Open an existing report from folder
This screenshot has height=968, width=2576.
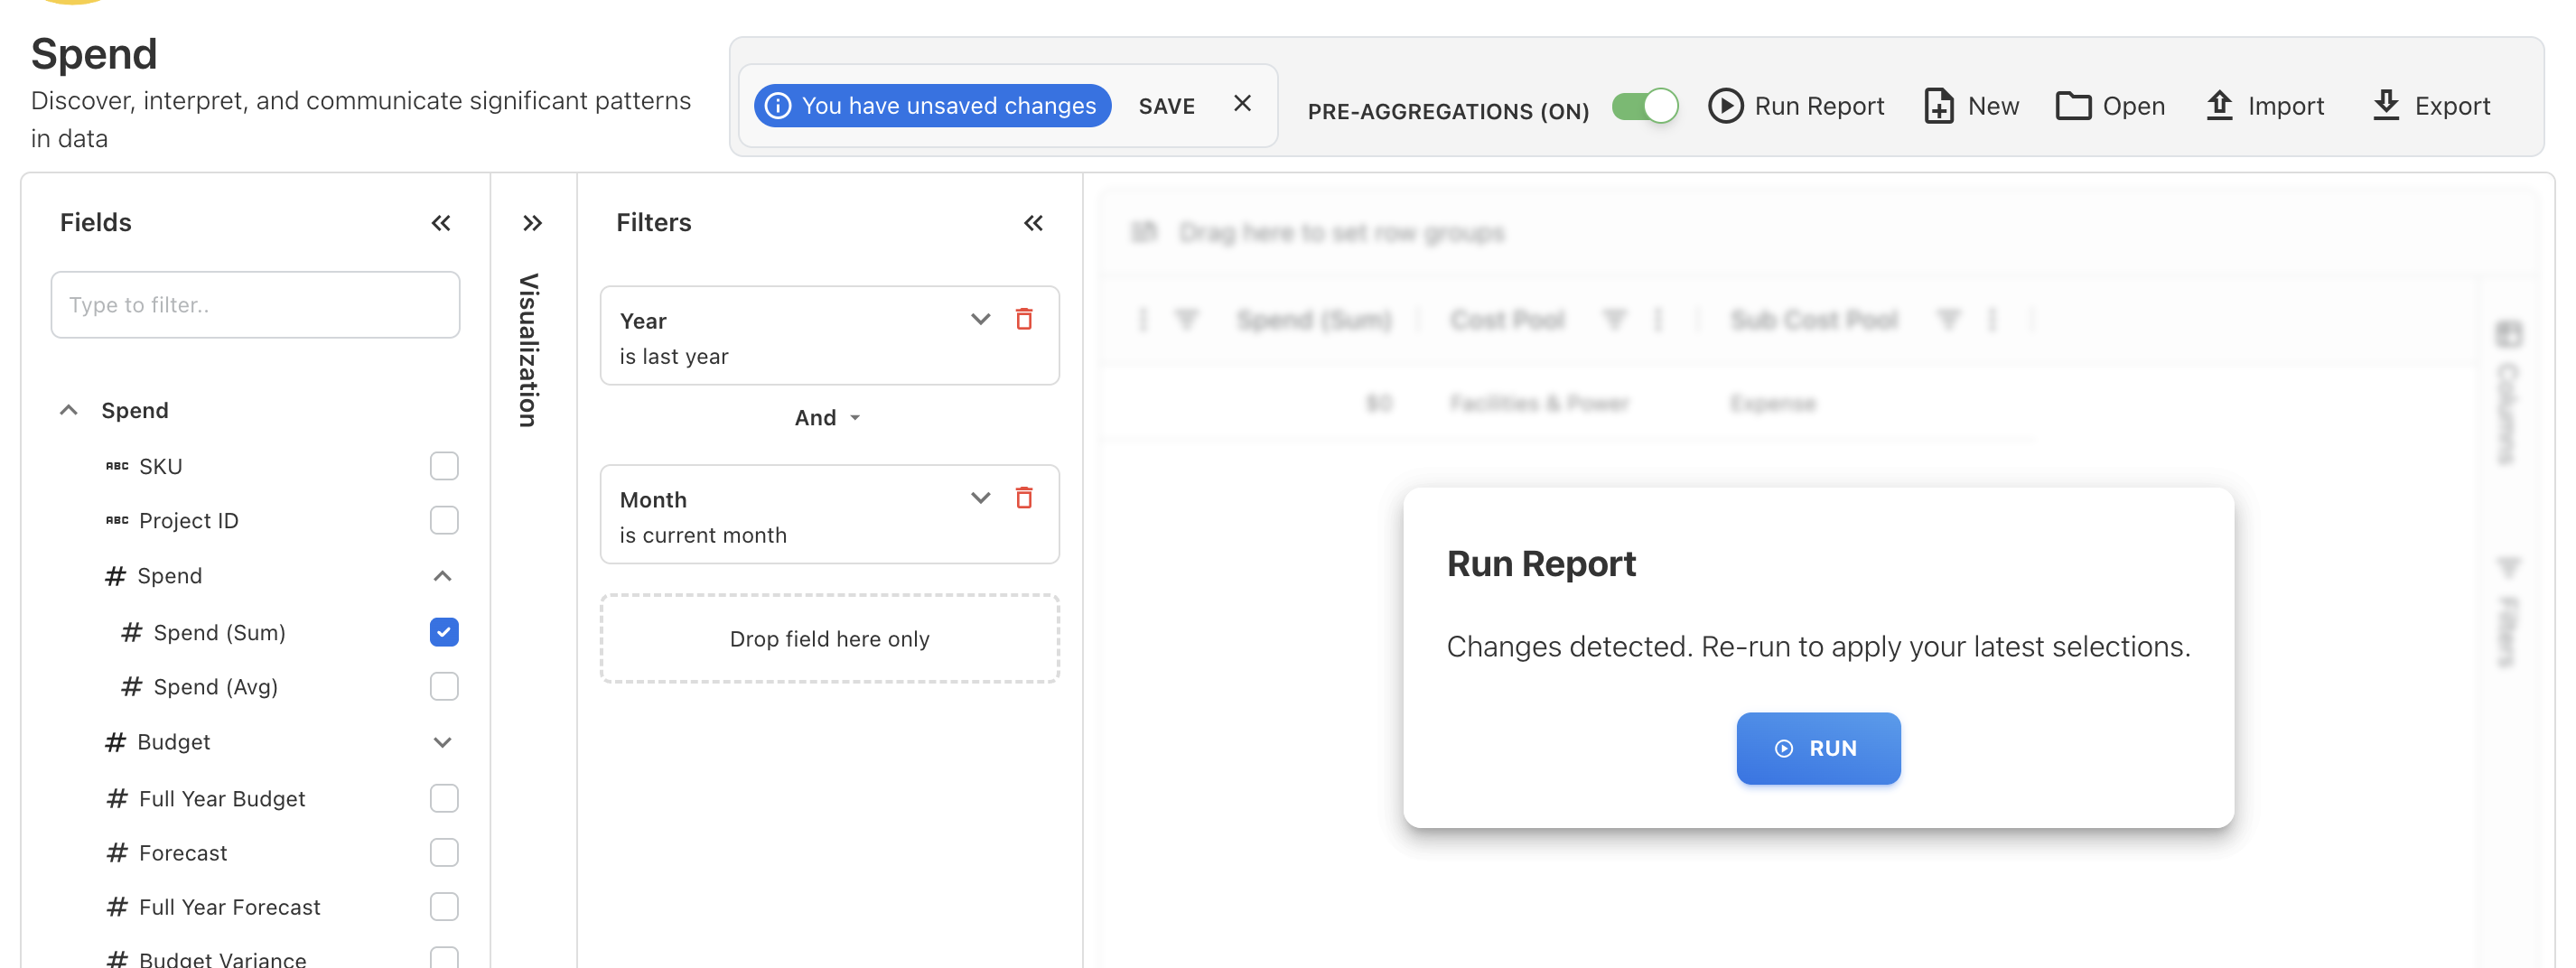(2110, 106)
